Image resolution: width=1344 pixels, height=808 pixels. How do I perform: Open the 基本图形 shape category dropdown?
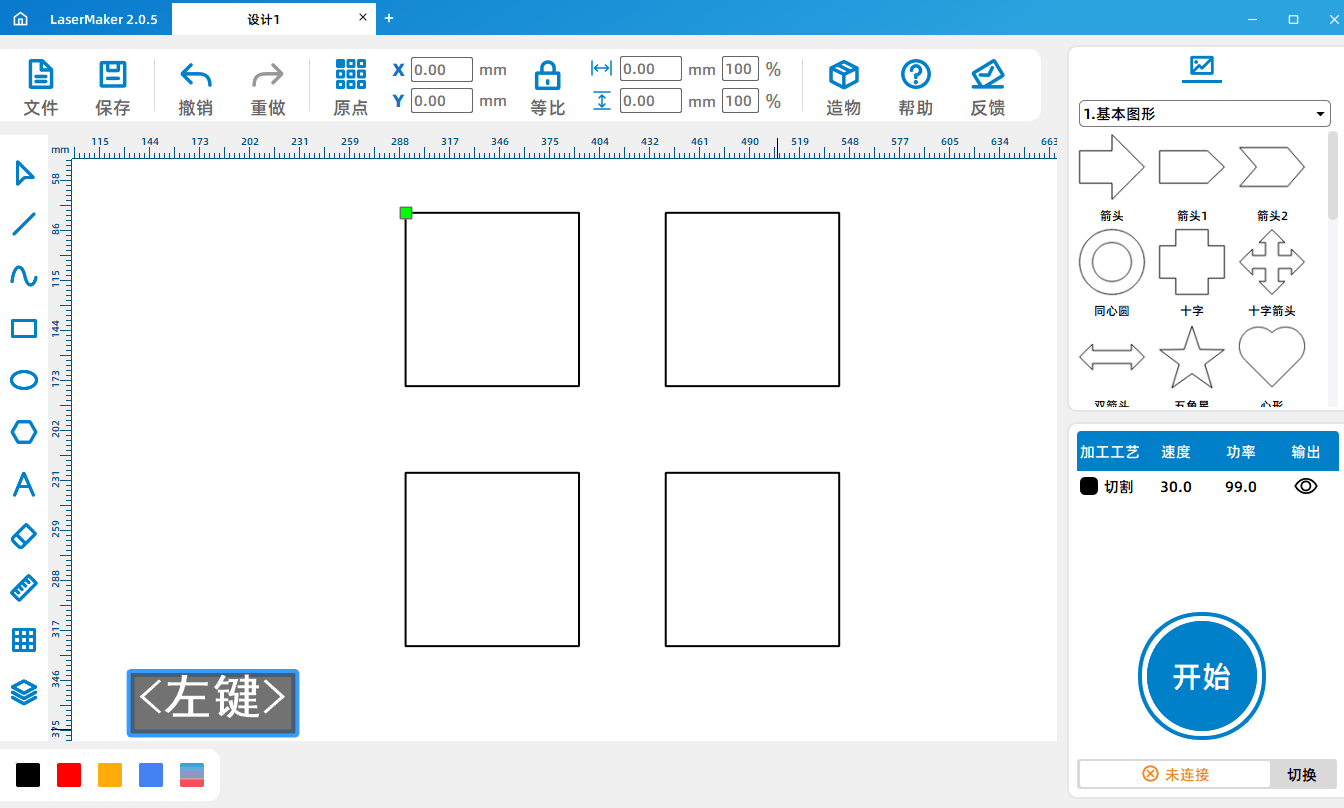(x=1205, y=114)
